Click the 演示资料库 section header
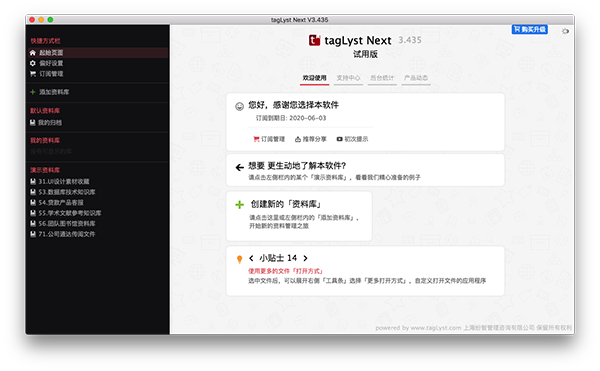 coord(45,170)
